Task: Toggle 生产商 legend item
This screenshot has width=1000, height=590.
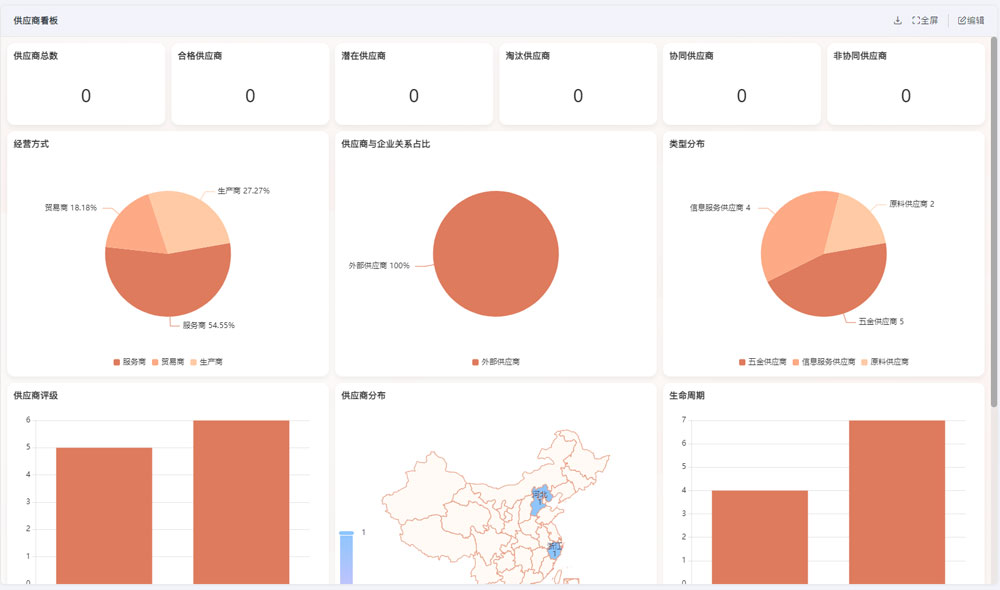Action: 205,362
